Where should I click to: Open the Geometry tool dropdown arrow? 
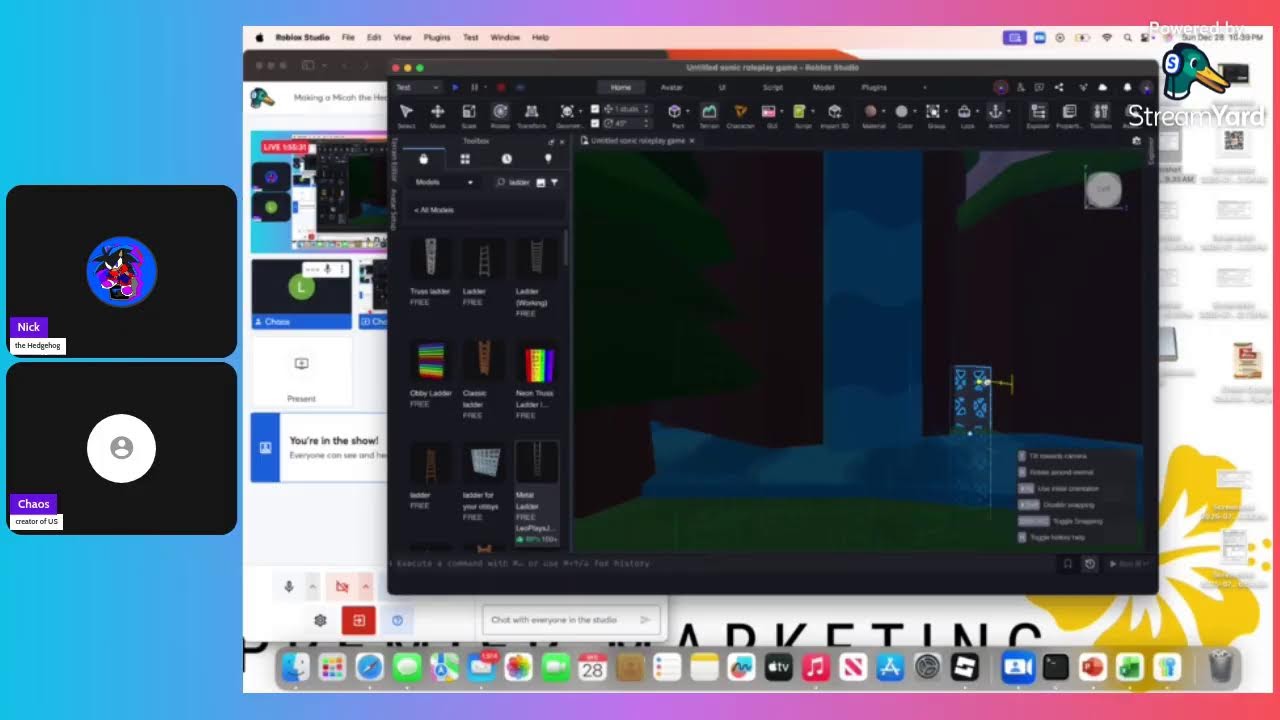point(580,110)
